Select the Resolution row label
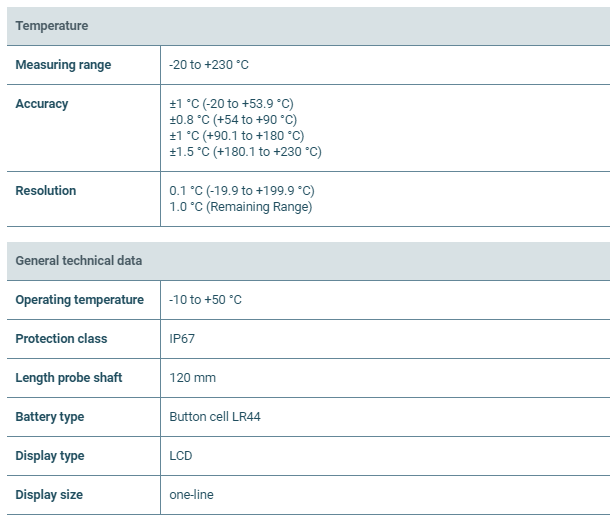Screen dimensions: 610x522 pos(46,191)
